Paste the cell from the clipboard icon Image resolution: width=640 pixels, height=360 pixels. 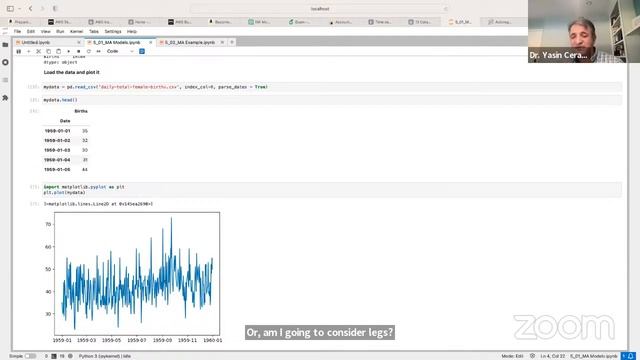pyautogui.click(x=58, y=51)
